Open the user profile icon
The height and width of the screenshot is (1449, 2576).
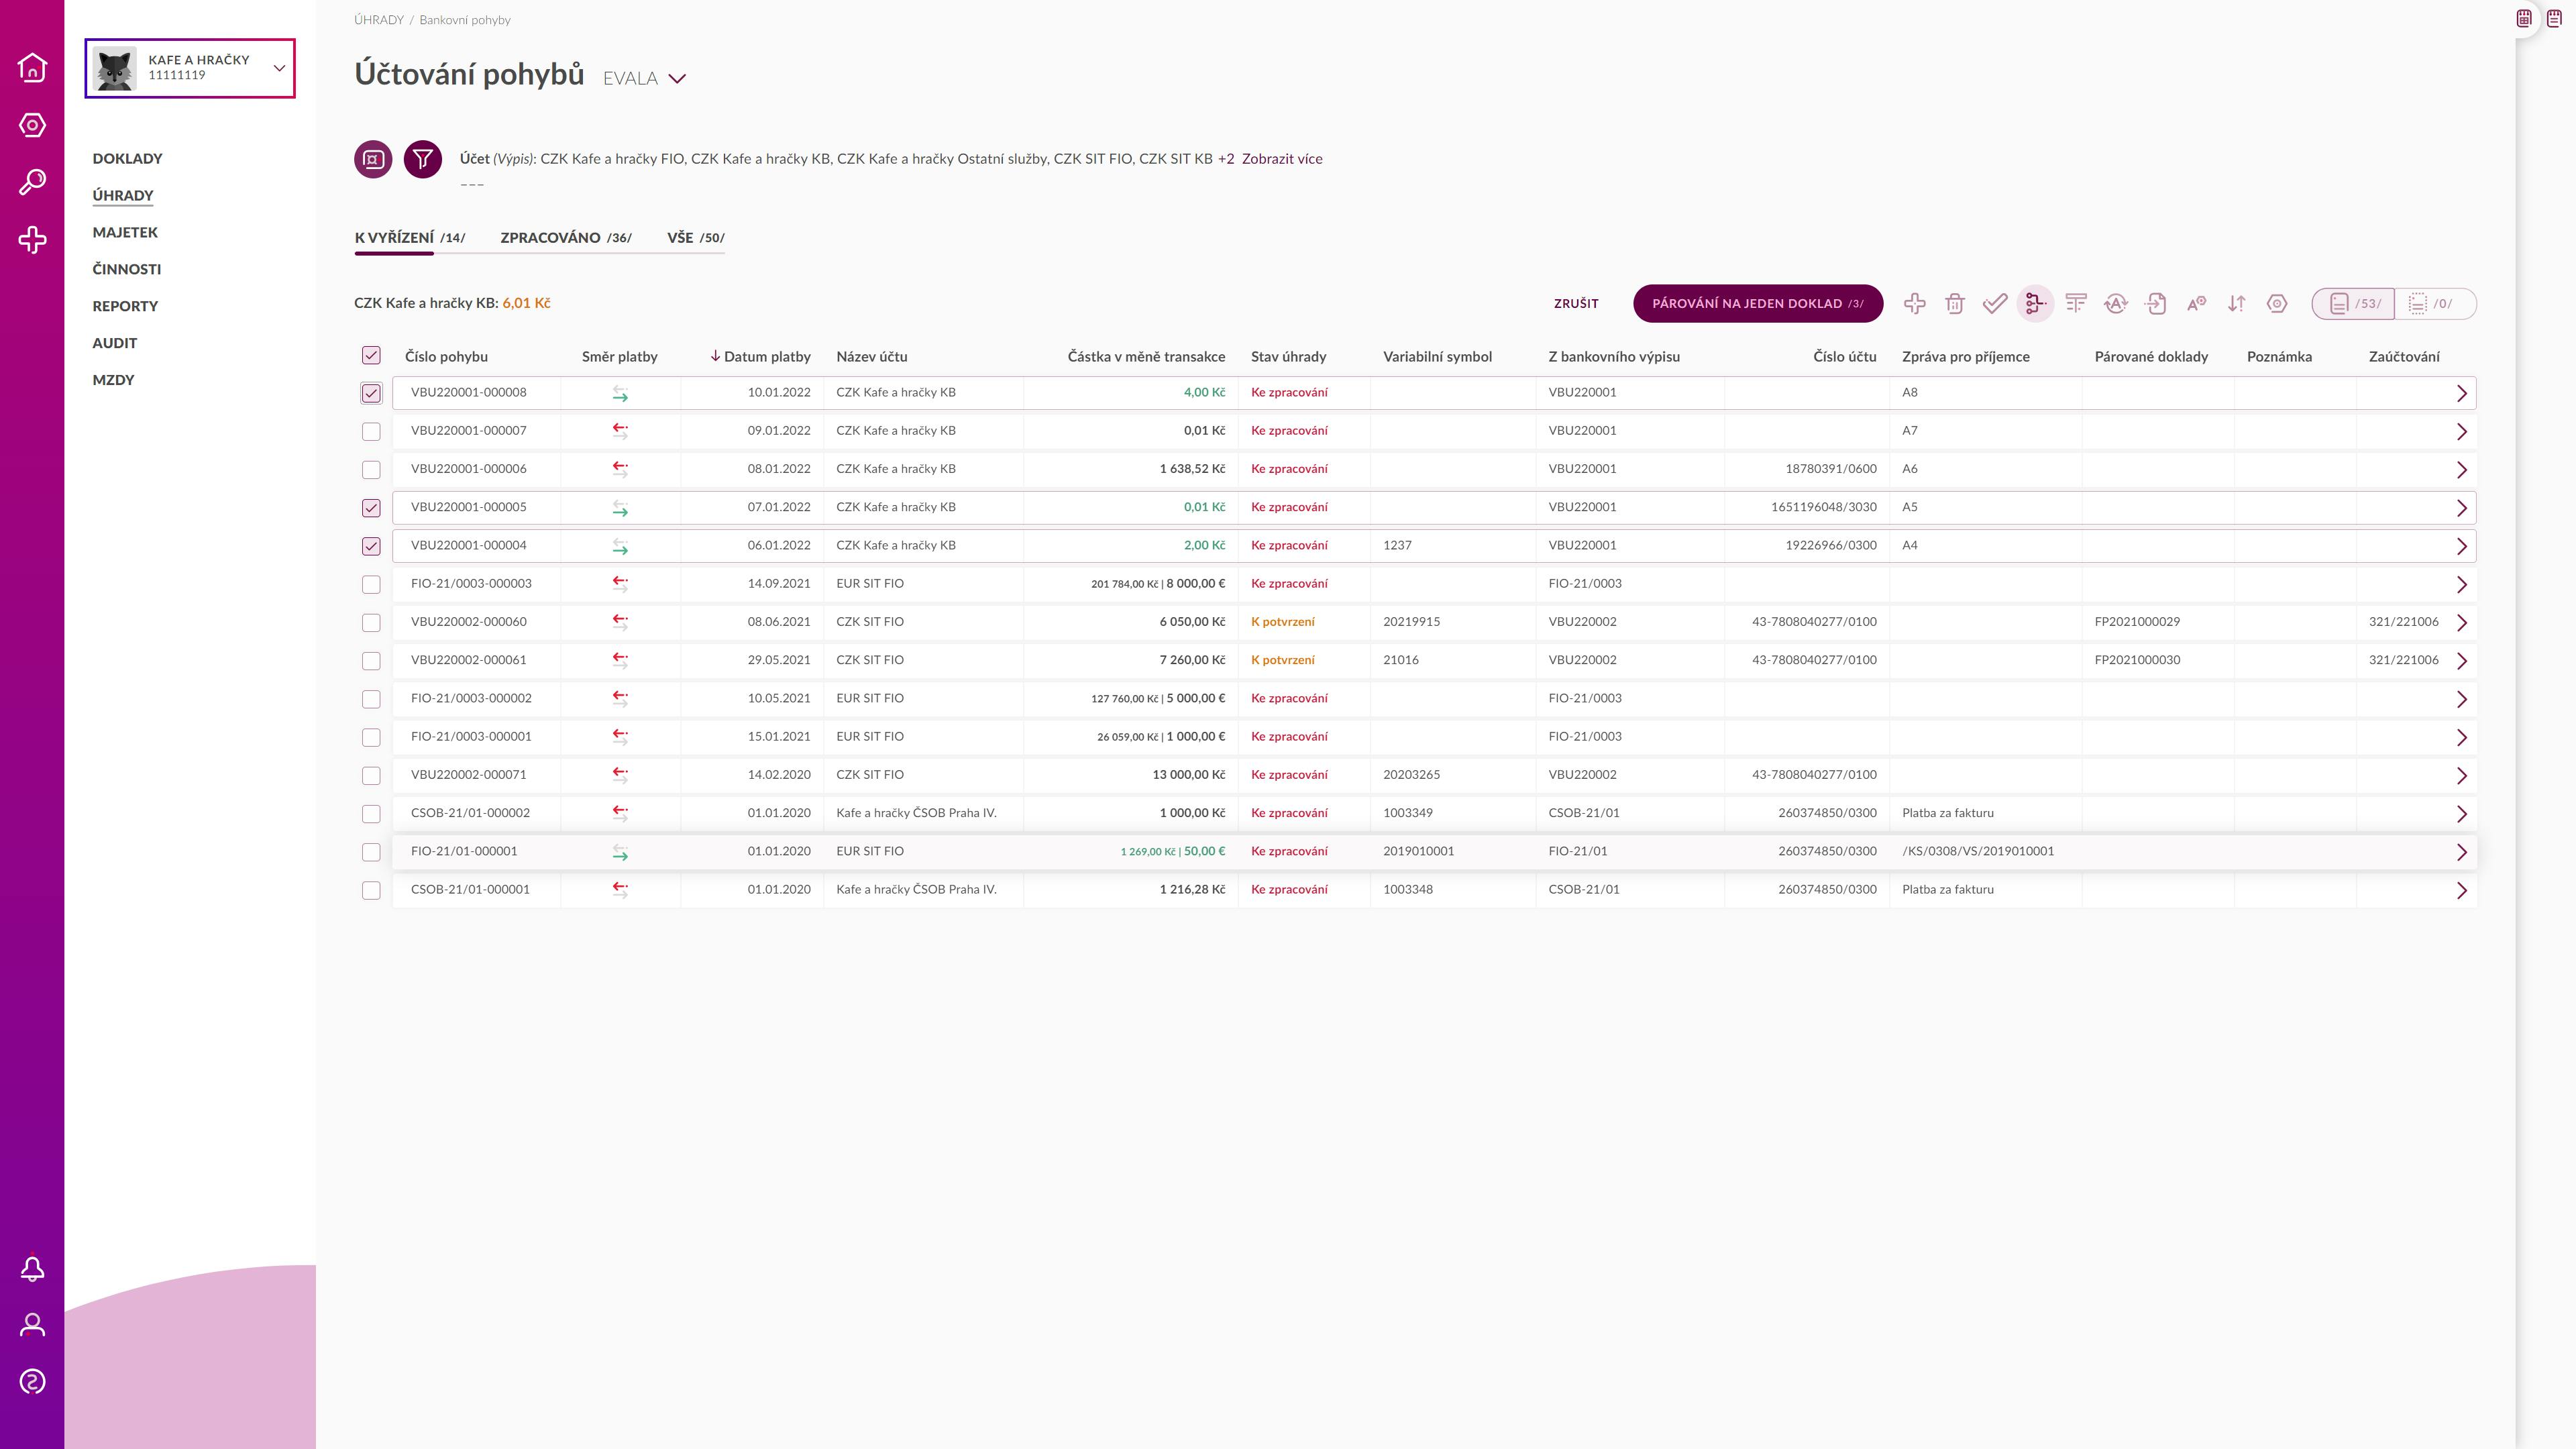pyautogui.click(x=32, y=1325)
